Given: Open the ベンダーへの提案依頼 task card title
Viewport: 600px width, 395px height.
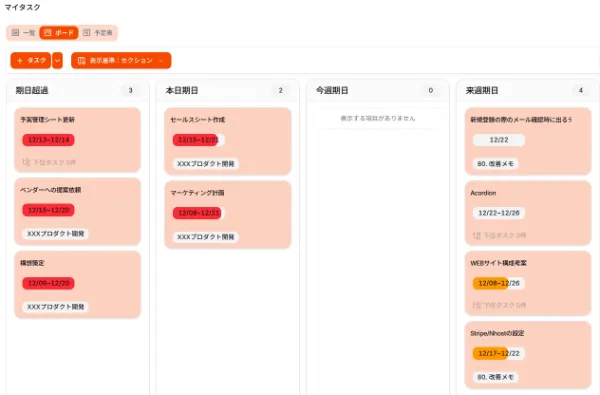Looking at the screenshot, I should coord(51,190).
